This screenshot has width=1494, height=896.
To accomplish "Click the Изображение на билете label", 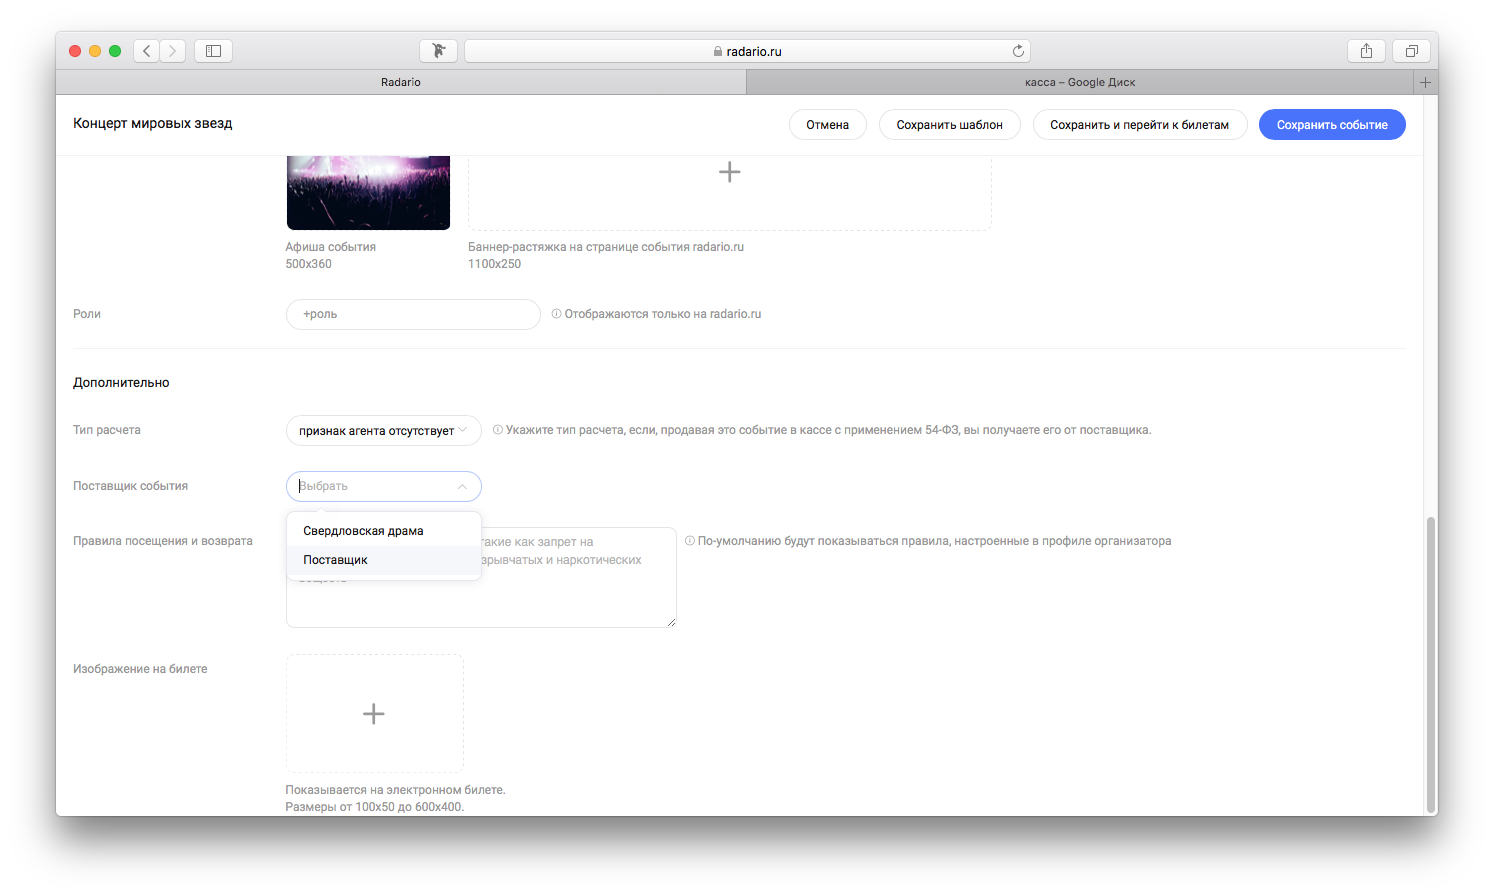I will point(140,669).
